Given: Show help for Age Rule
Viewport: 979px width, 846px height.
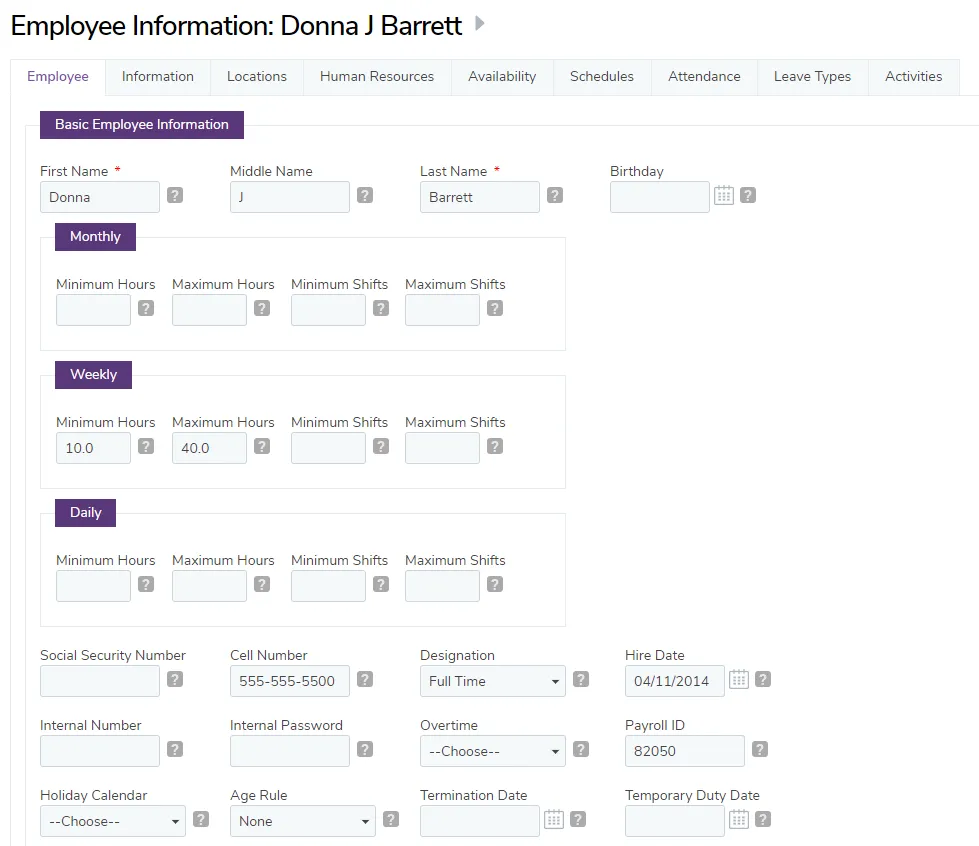Looking at the screenshot, I should click(x=391, y=819).
